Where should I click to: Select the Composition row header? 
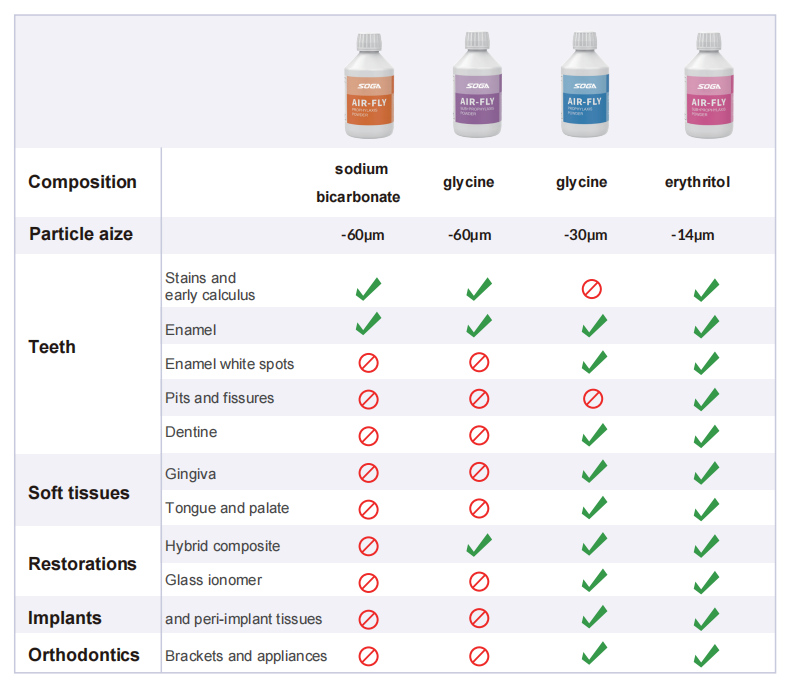(82, 182)
